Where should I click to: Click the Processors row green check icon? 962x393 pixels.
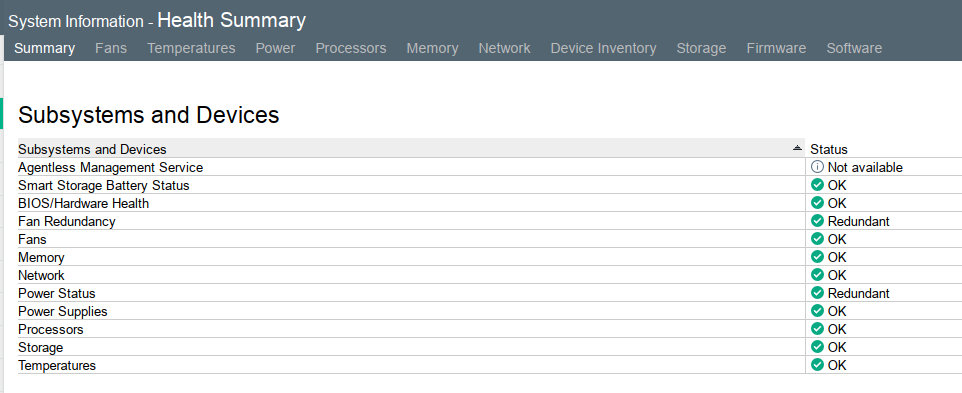point(817,329)
